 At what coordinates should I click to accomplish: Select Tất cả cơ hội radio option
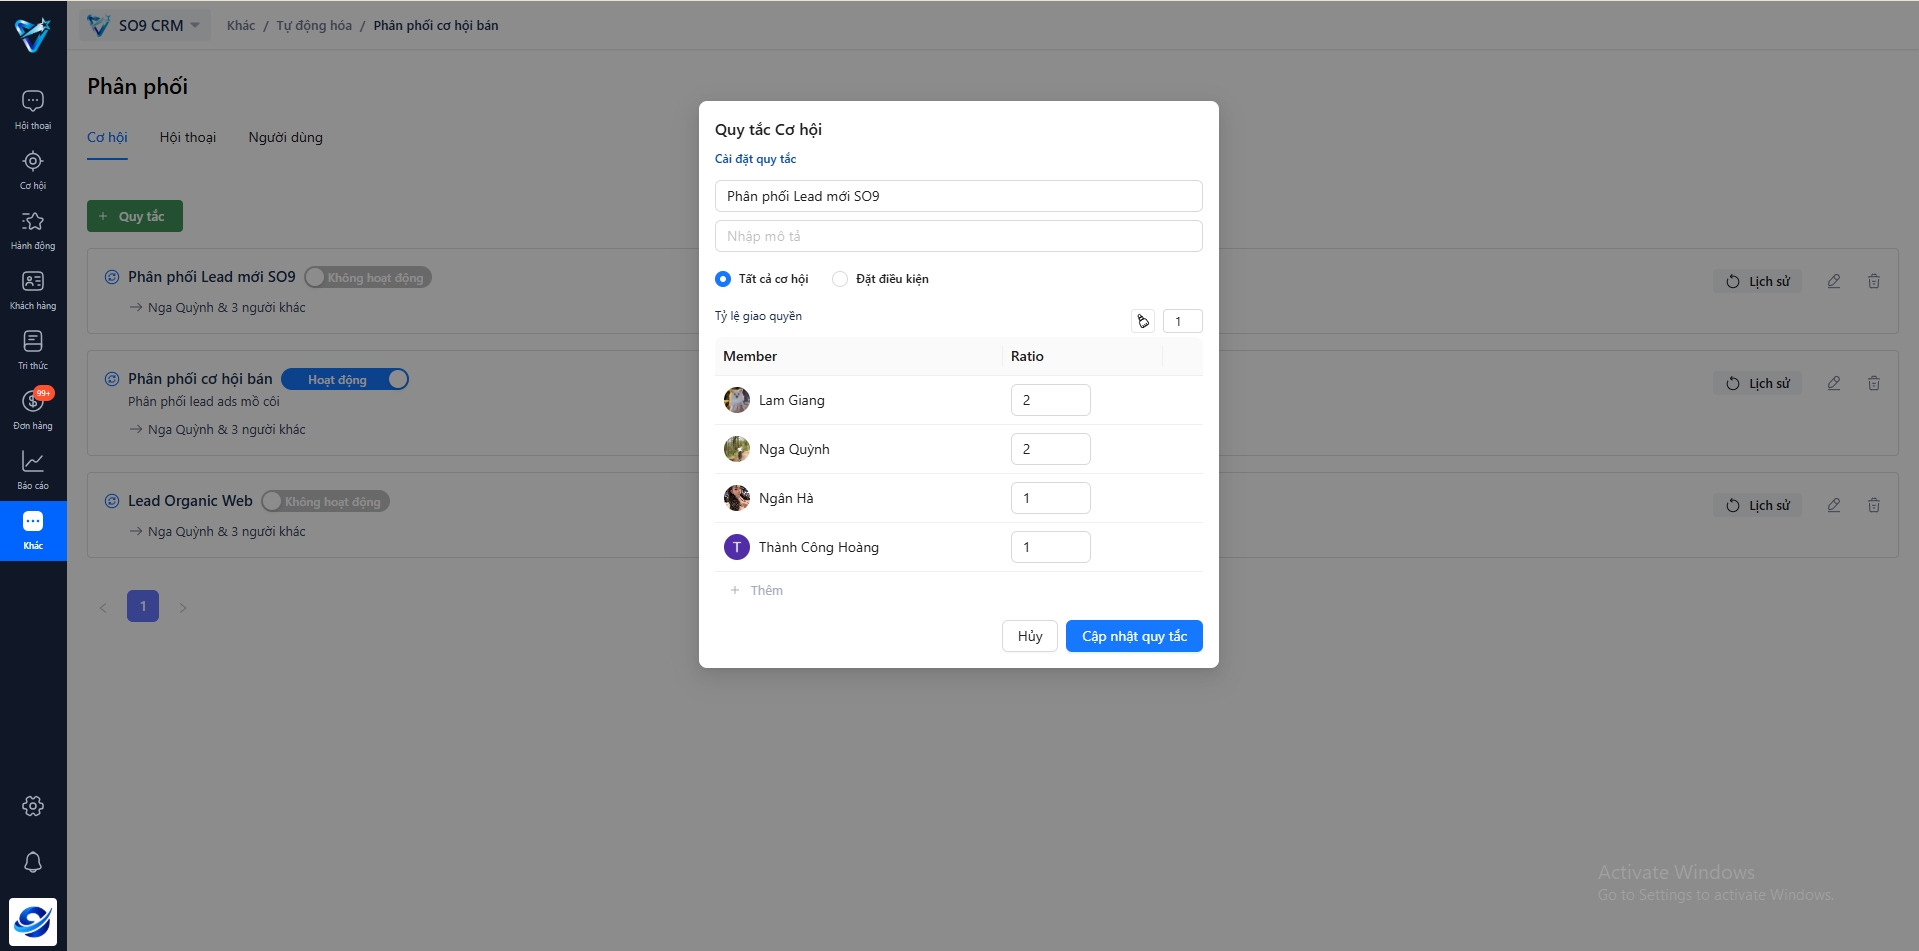723,279
